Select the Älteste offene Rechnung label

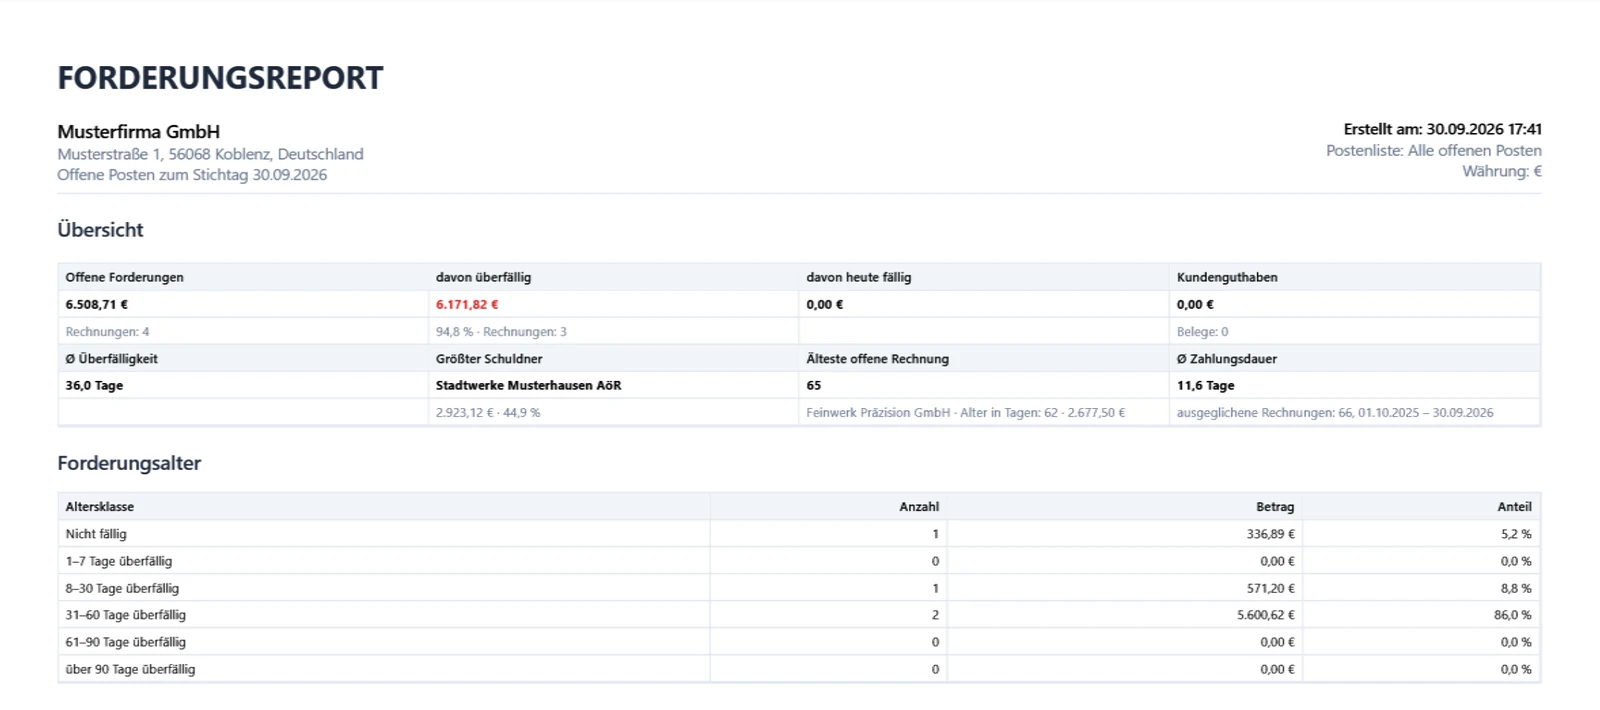pyautogui.click(x=878, y=358)
